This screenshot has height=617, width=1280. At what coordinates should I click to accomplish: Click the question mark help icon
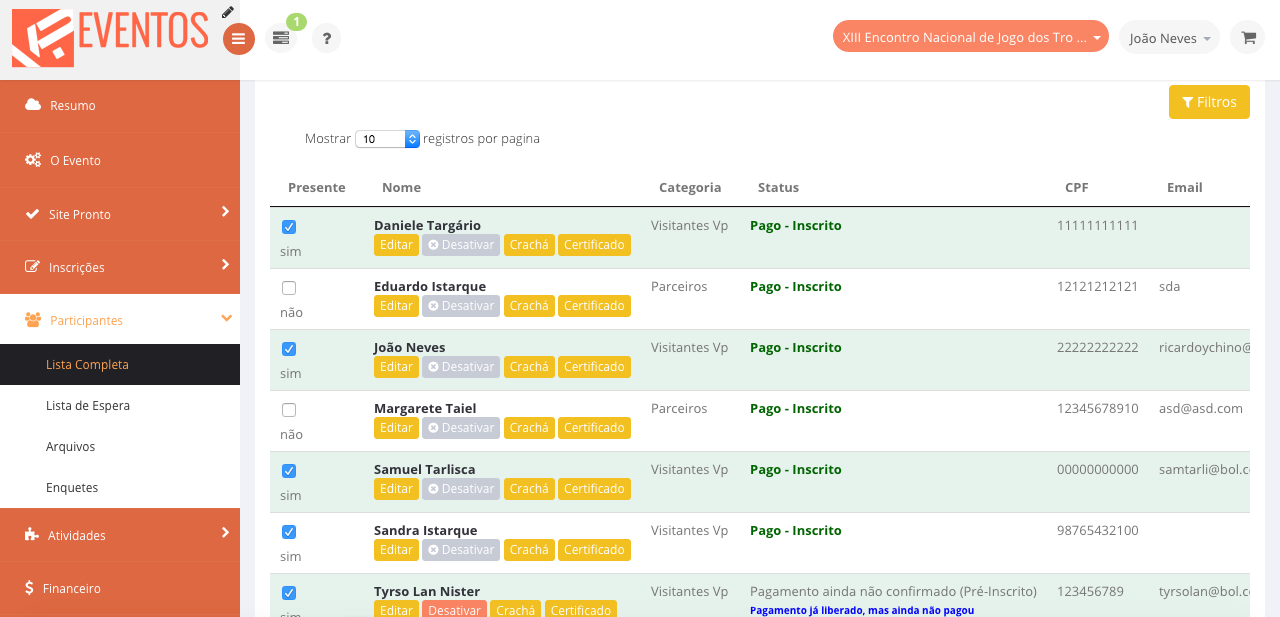pyautogui.click(x=326, y=39)
